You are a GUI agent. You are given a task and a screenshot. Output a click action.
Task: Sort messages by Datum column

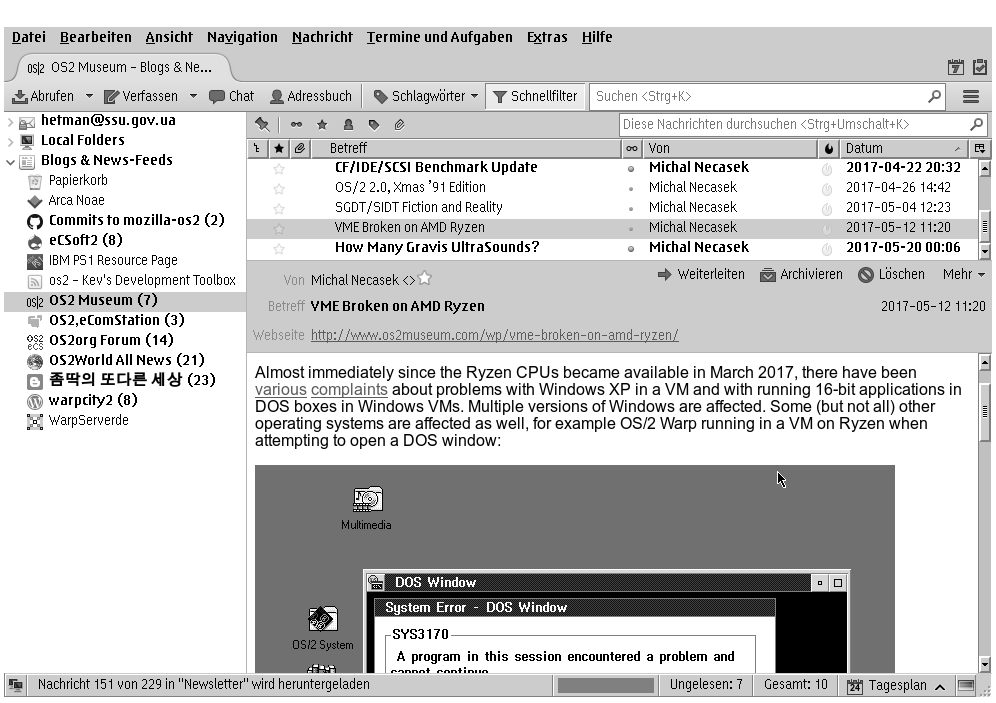903,149
